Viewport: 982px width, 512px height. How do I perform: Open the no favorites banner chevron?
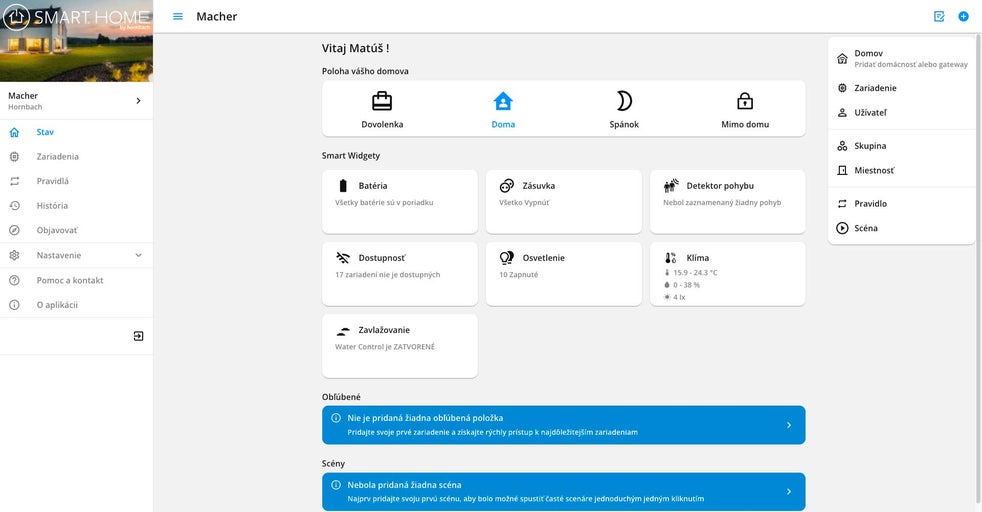[x=788, y=425]
